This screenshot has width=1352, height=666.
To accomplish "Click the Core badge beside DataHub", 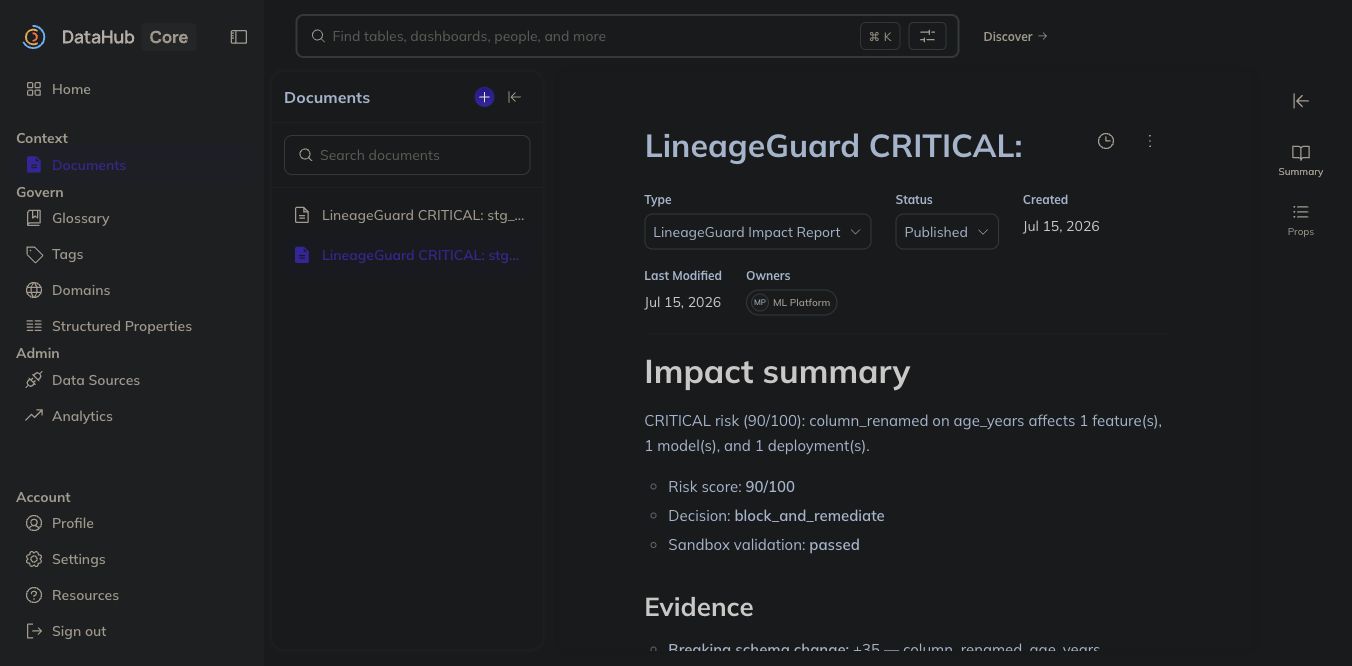I will (168, 37).
